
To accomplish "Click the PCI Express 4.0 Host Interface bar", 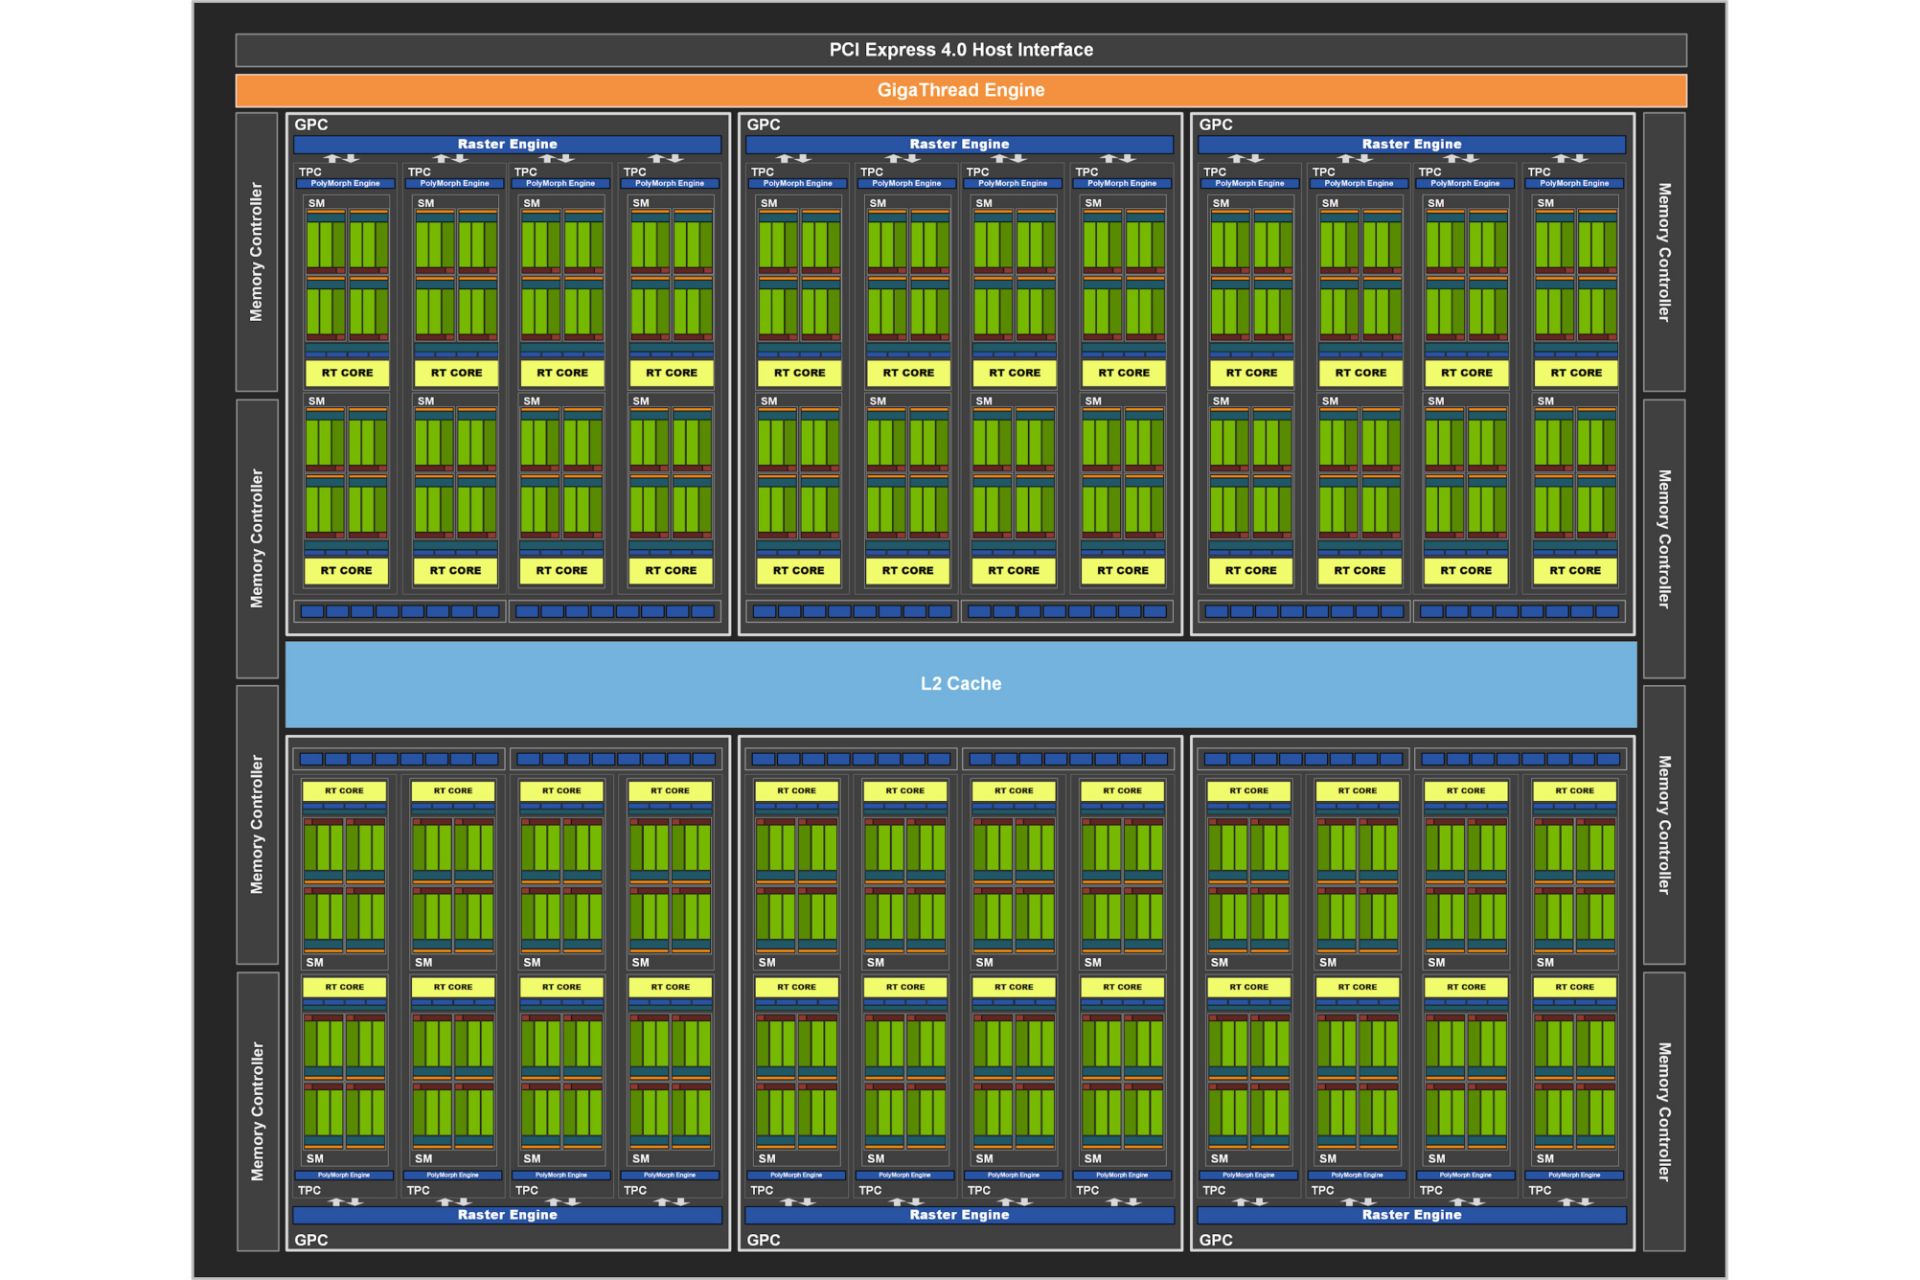I will click(961, 50).
